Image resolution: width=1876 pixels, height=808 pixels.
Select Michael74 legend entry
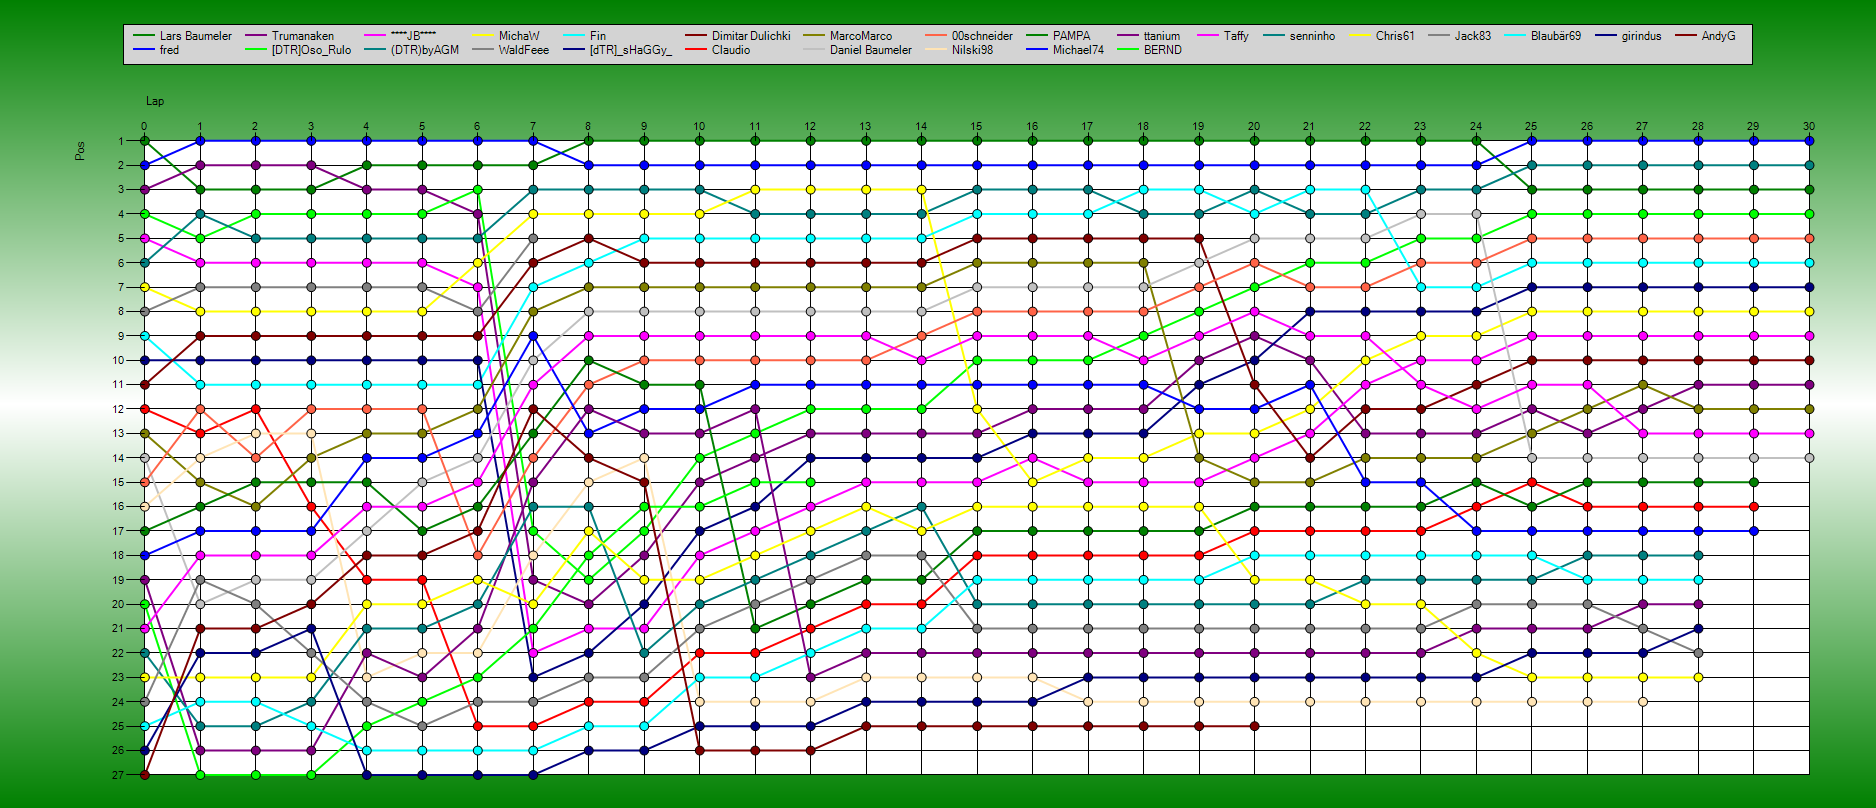[1078, 50]
